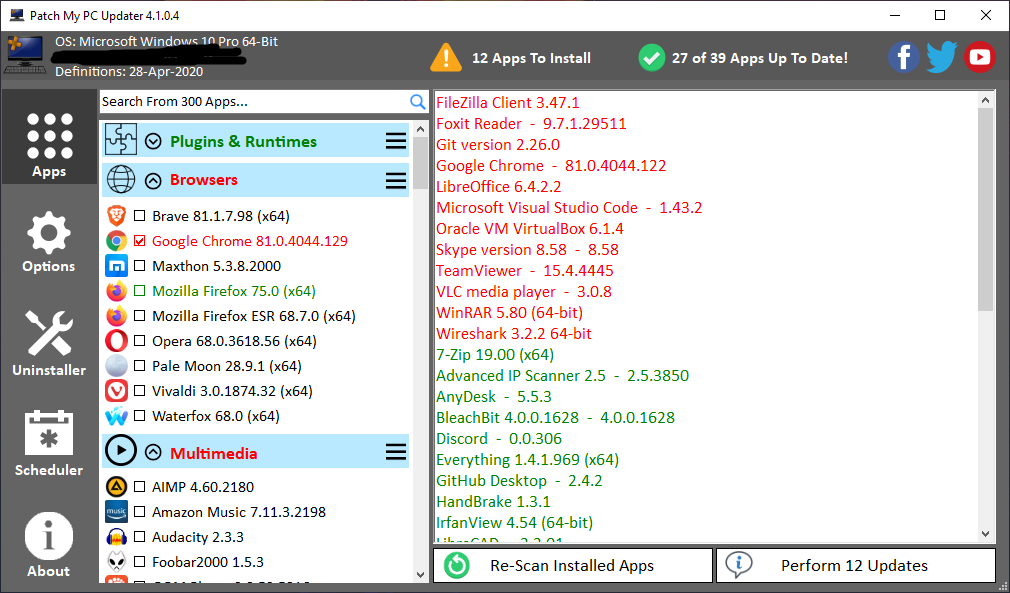Select Wireshark 3.2.2 64-bit entry

point(513,334)
